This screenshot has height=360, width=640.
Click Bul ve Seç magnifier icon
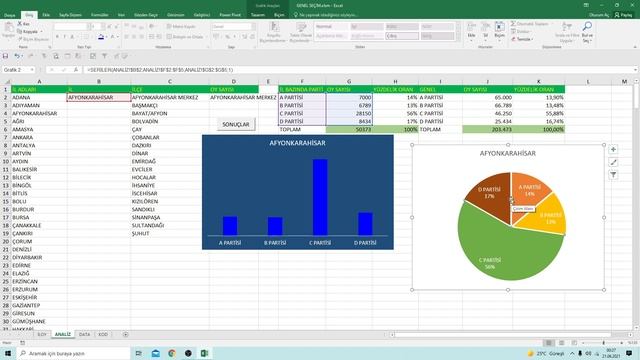(x=587, y=27)
